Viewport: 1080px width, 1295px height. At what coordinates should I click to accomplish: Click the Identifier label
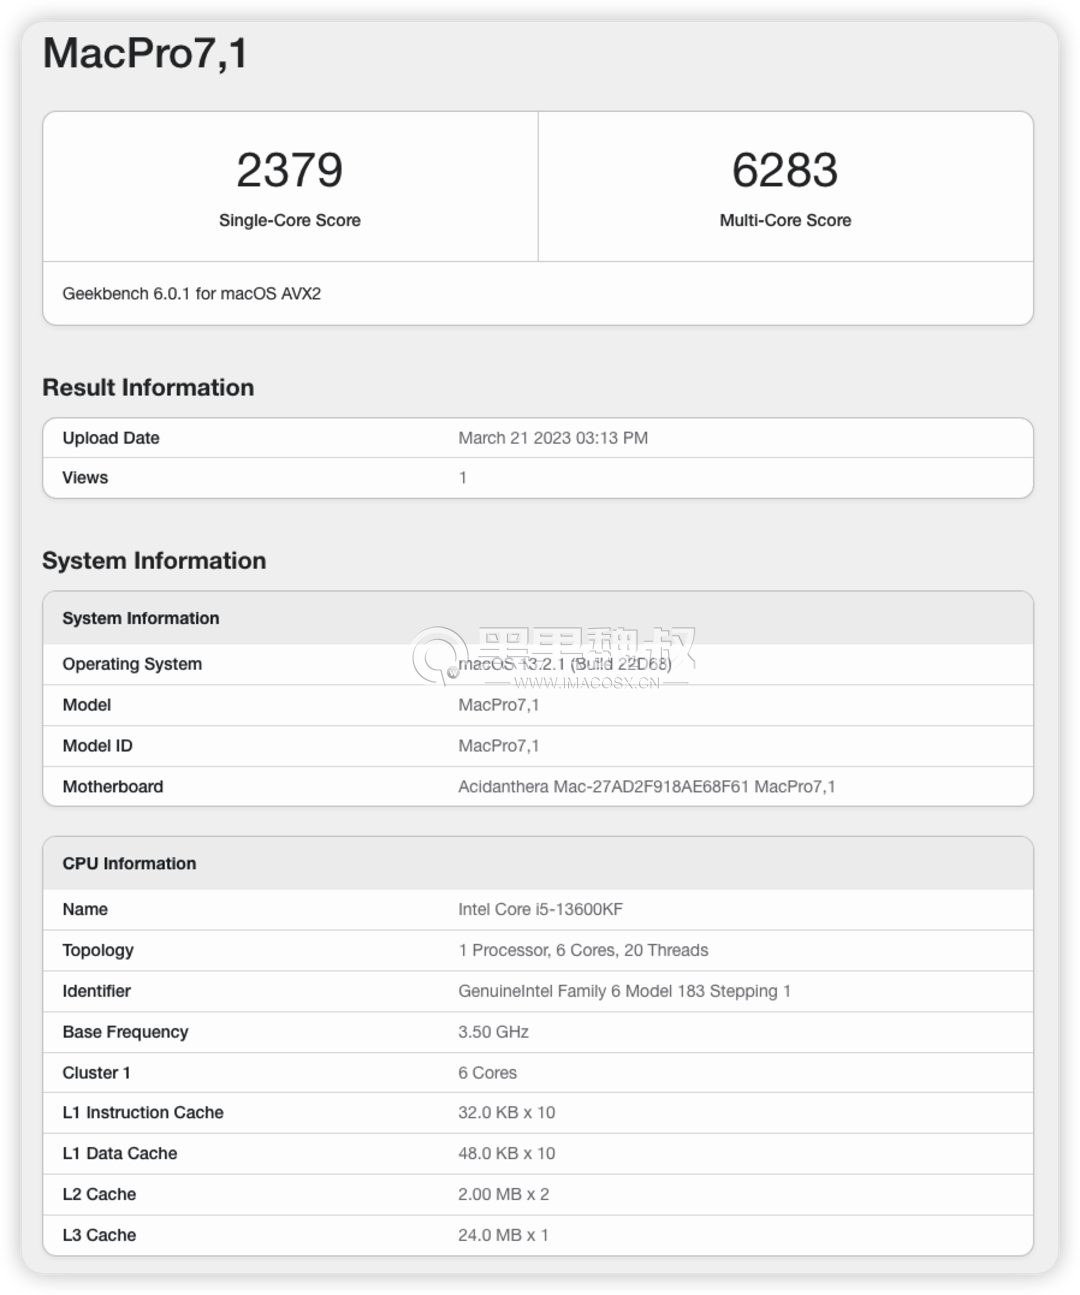tap(97, 992)
